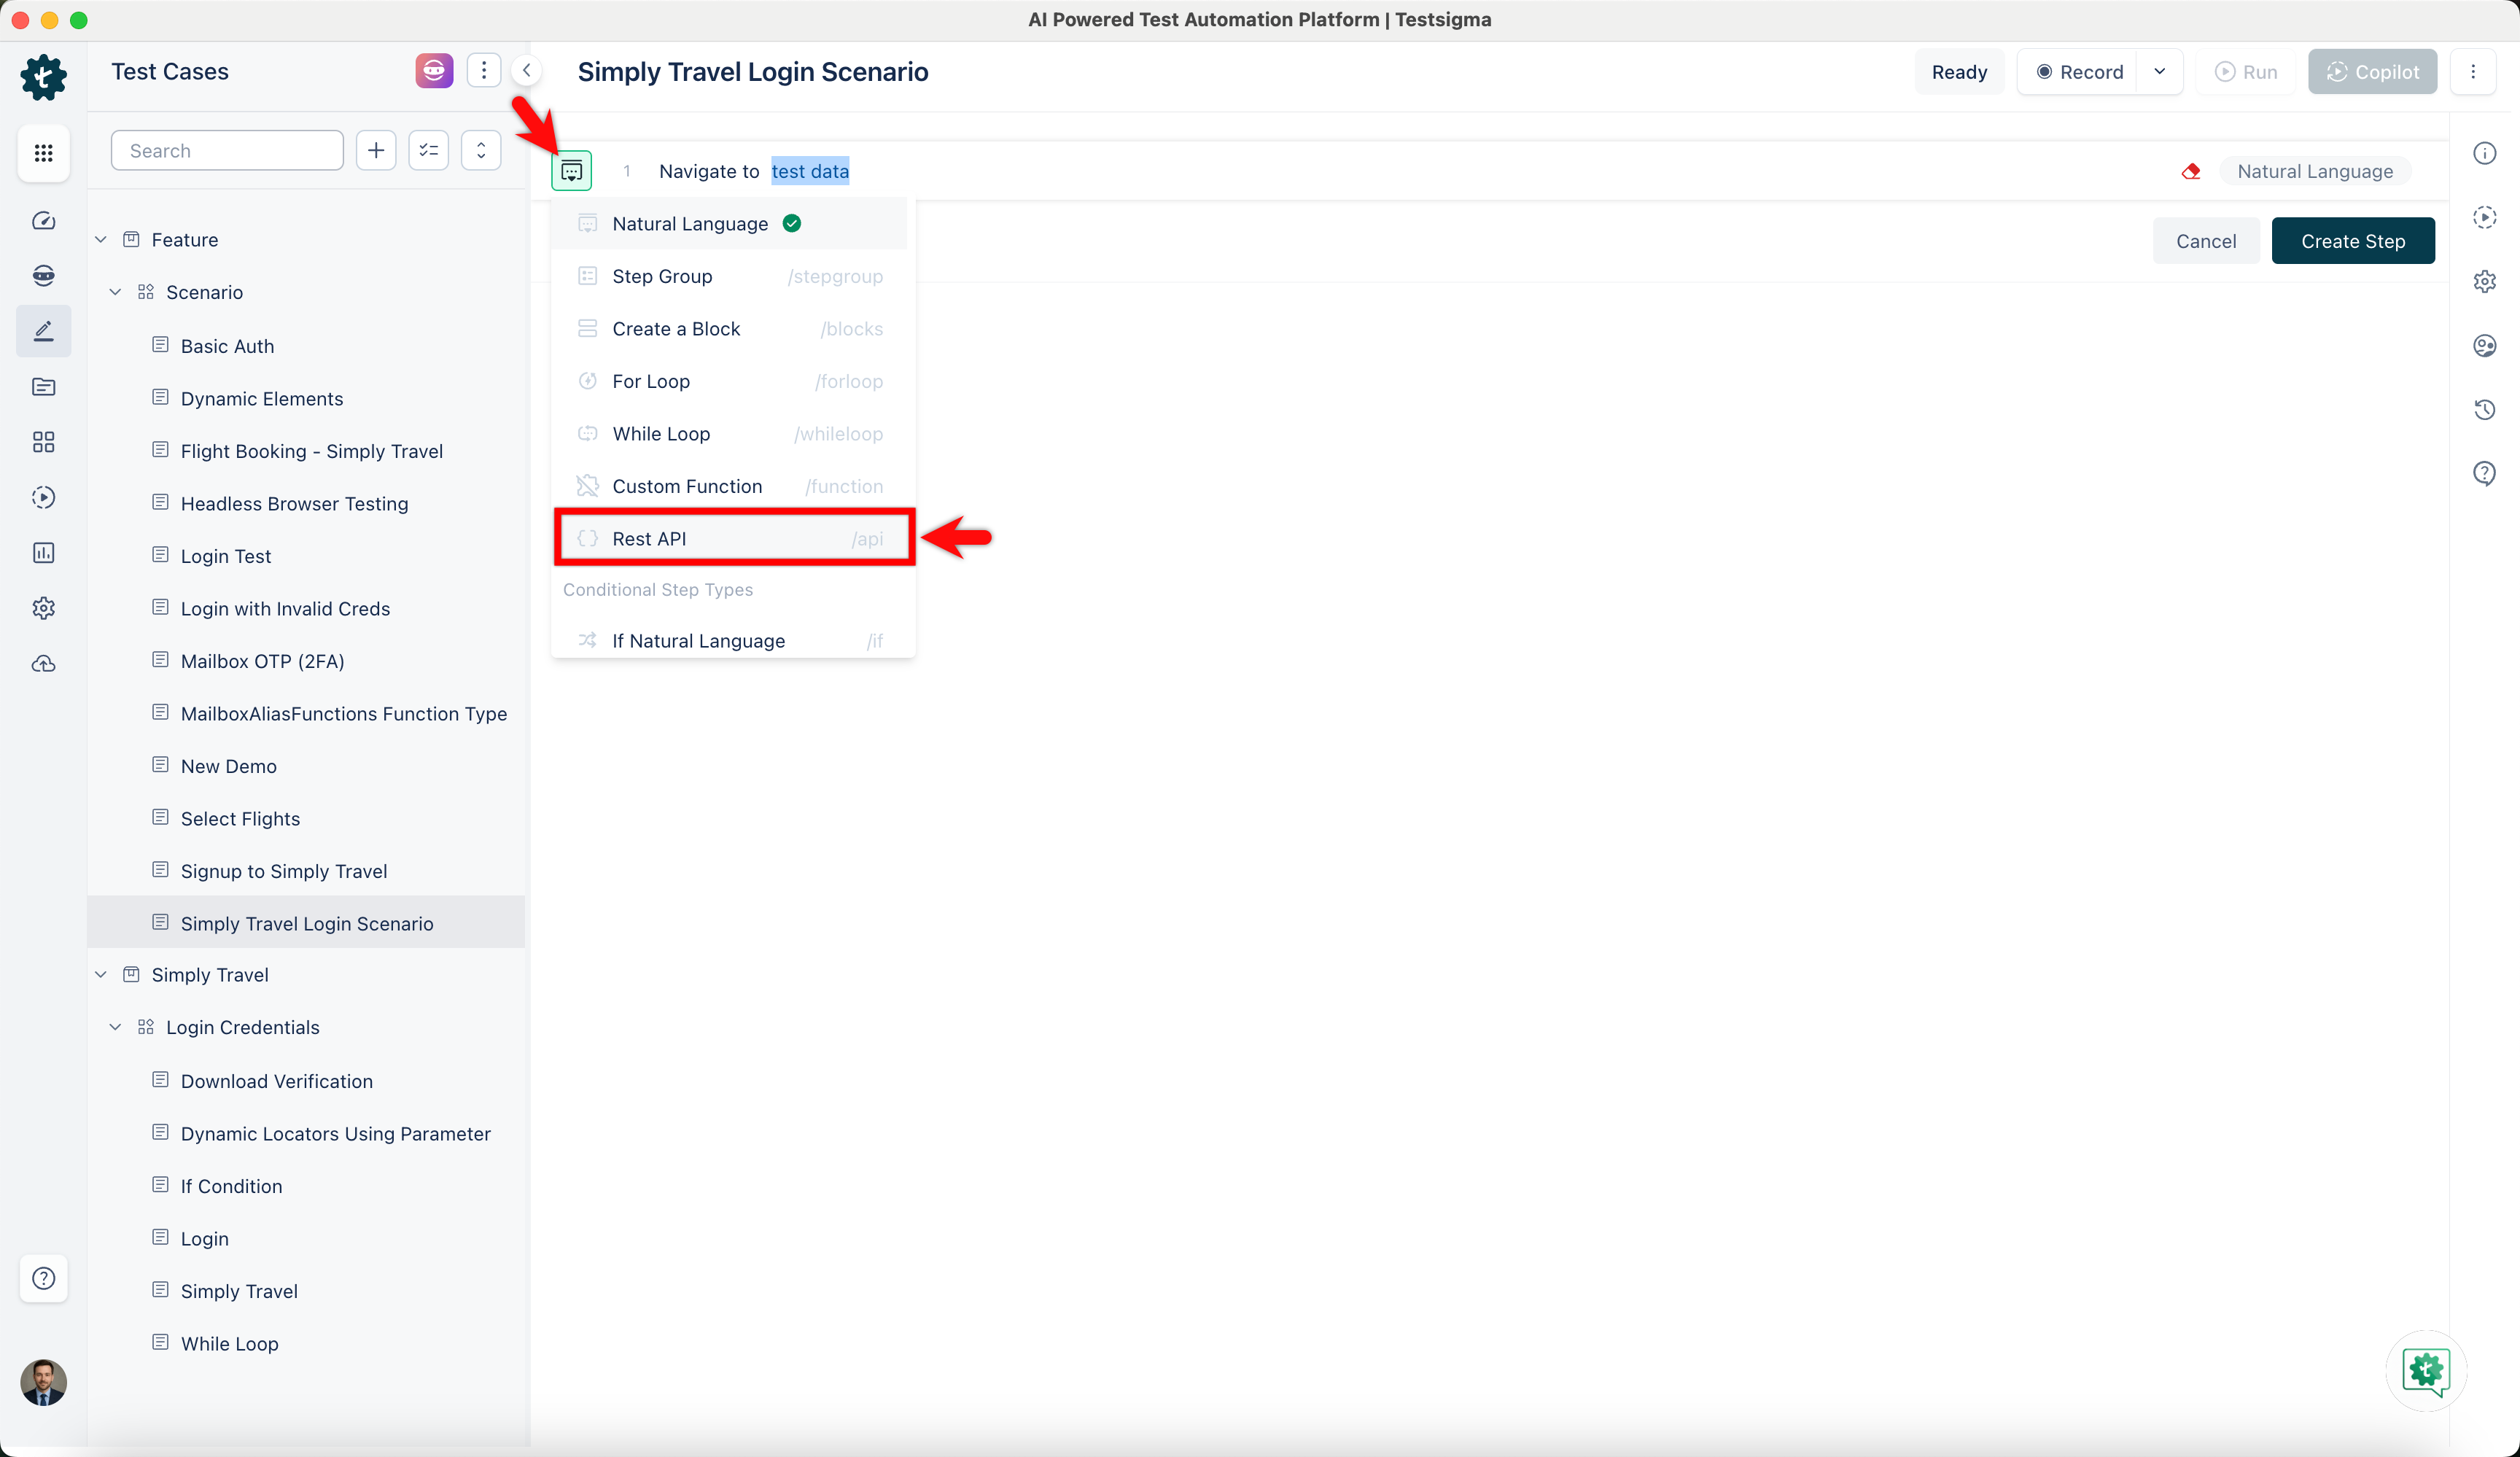Viewport: 2520px width, 1457px height.
Task: Open the Record dropdown arrow
Action: [2159, 72]
